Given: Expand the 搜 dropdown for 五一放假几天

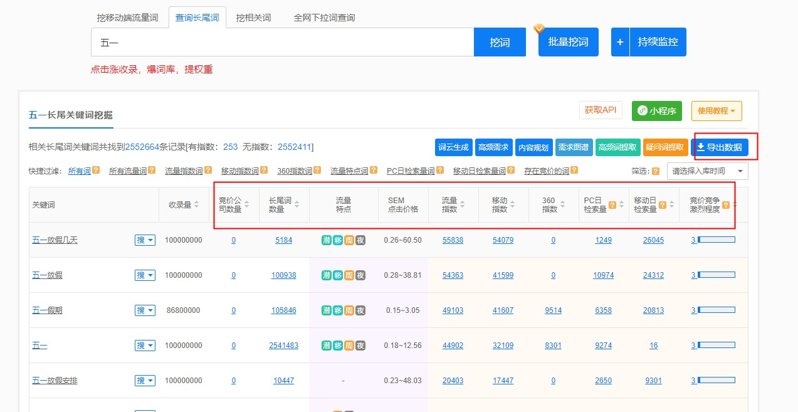Looking at the screenshot, I should tap(145, 240).
